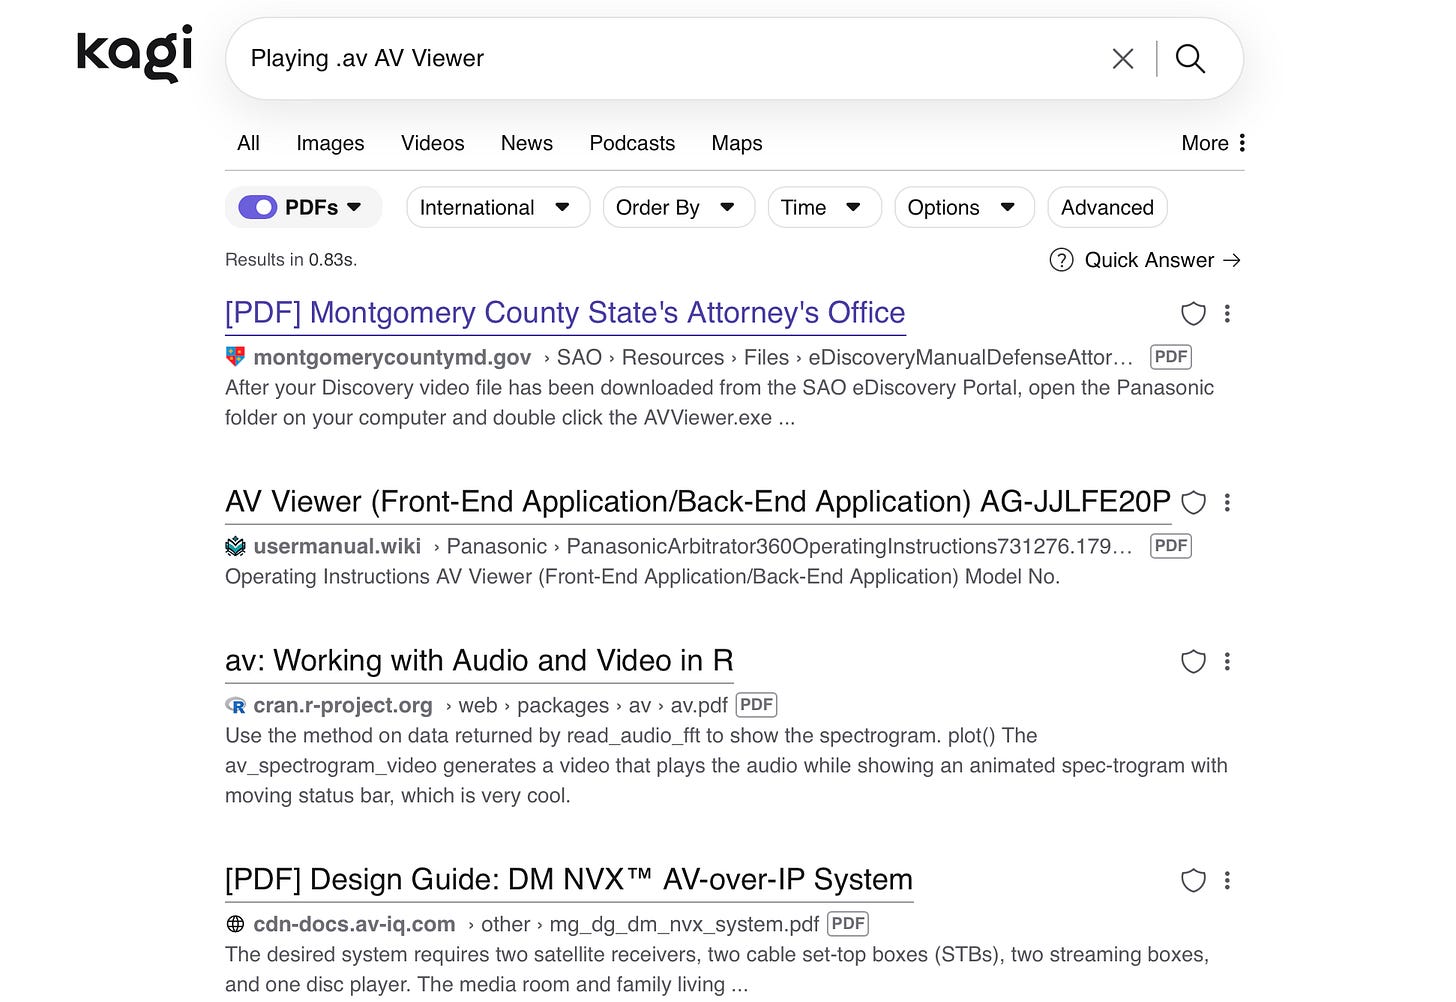Toggle the PDFs lens switch off
Screen dimensions: 1456x1002
click(x=257, y=207)
